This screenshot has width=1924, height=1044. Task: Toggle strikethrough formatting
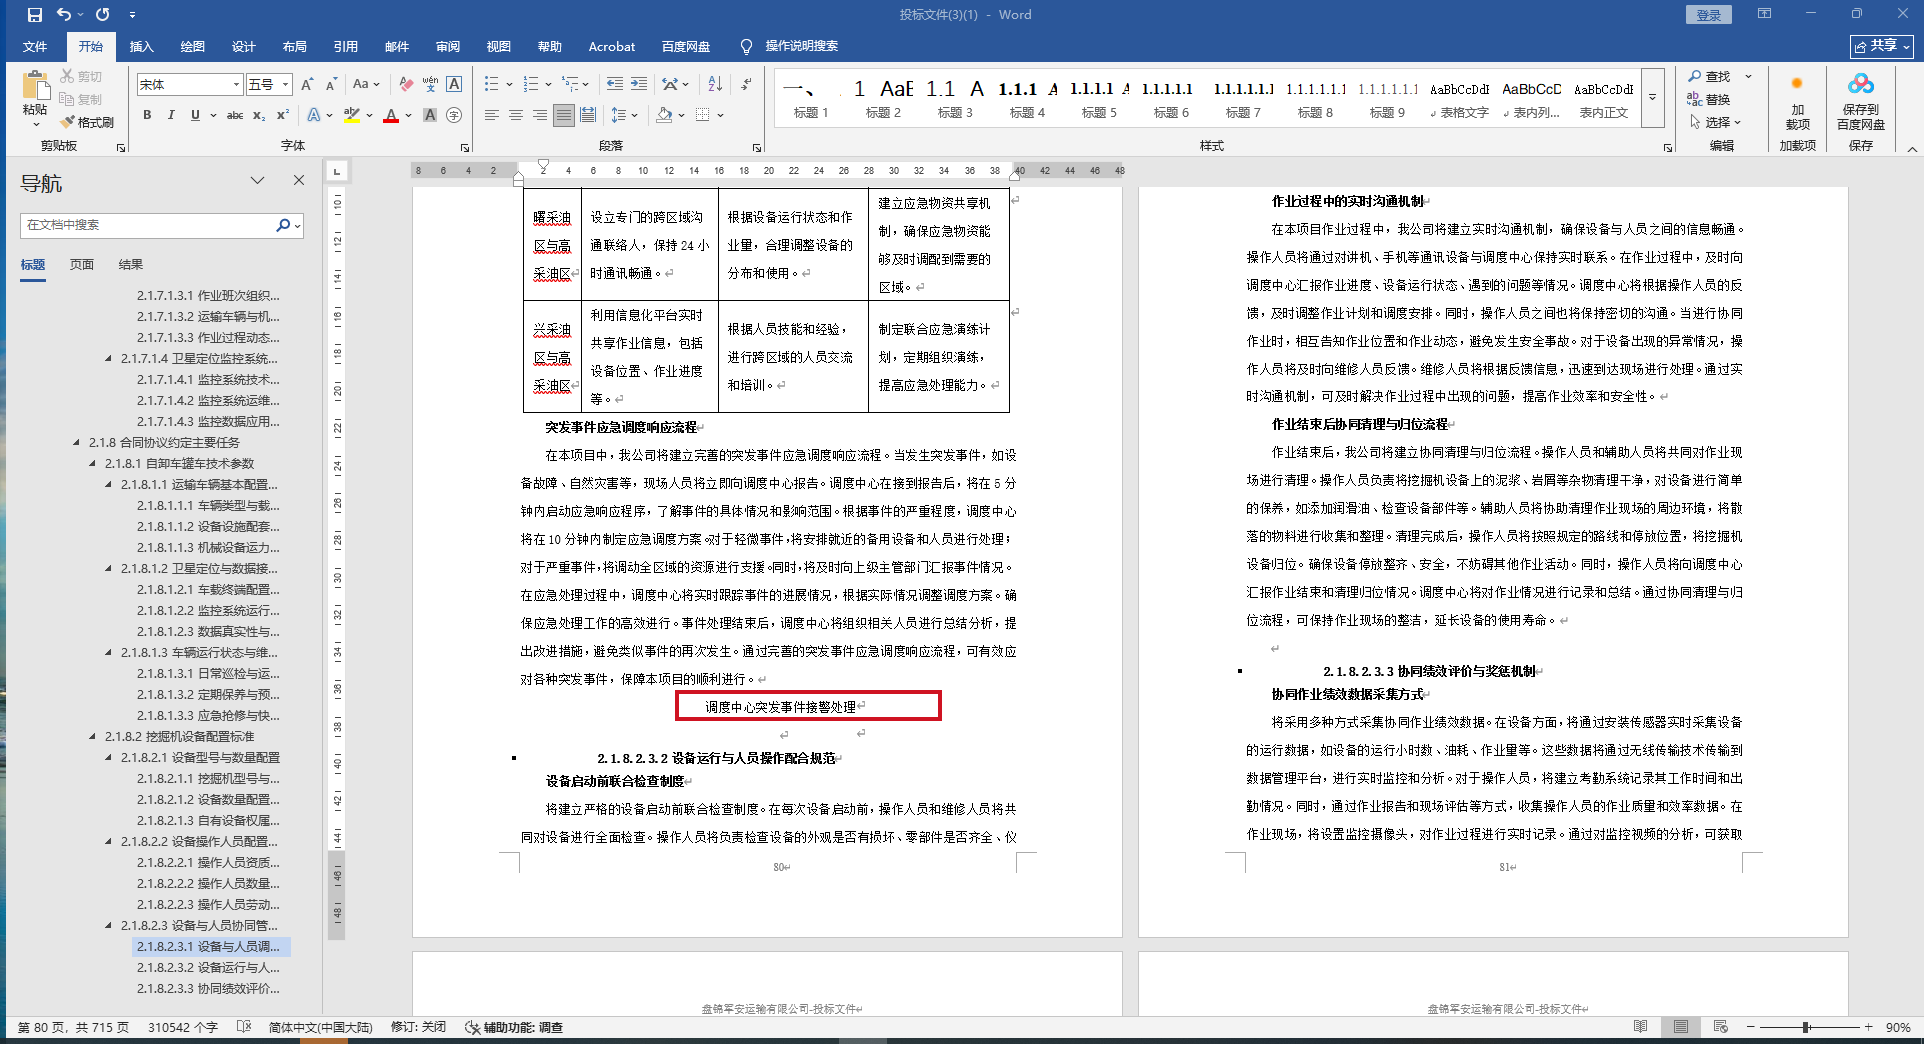(235, 115)
